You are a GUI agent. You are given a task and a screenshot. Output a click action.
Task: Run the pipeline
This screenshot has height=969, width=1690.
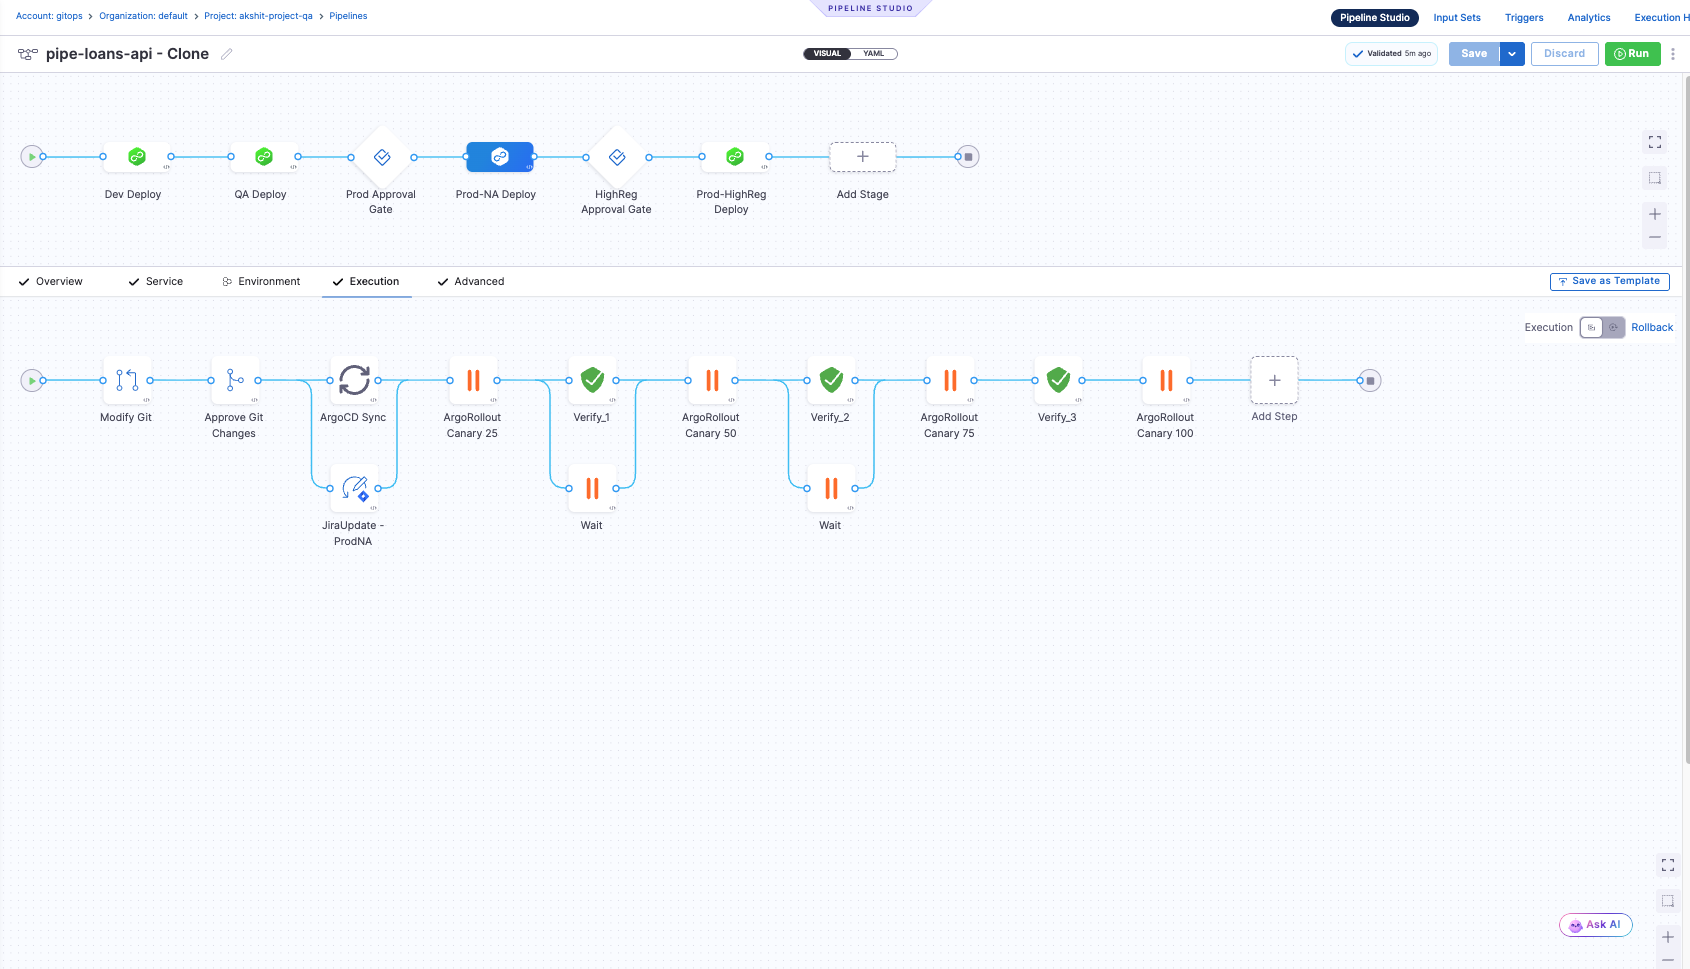point(1632,53)
